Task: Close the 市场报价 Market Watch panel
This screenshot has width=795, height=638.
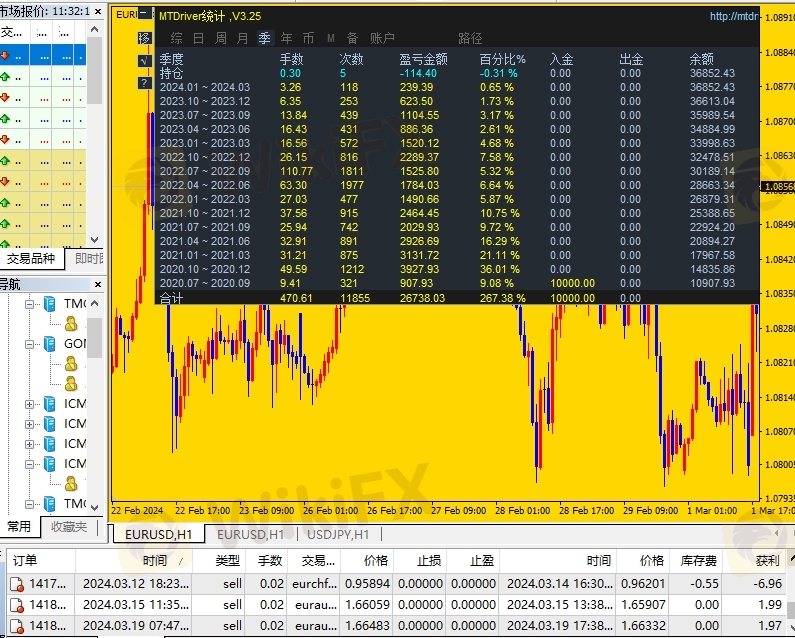Action: click(98, 11)
